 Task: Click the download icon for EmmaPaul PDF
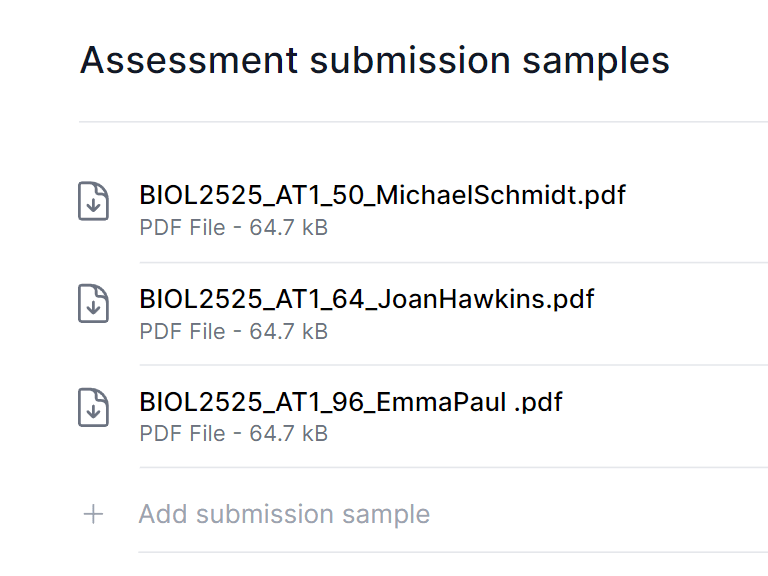pyautogui.click(x=94, y=407)
